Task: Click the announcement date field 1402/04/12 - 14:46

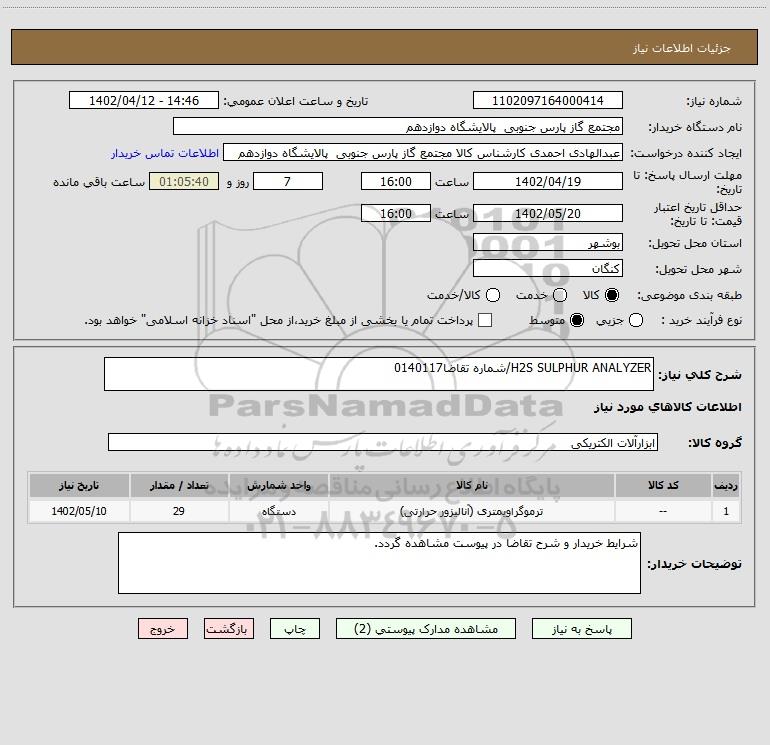Action: (144, 100)
